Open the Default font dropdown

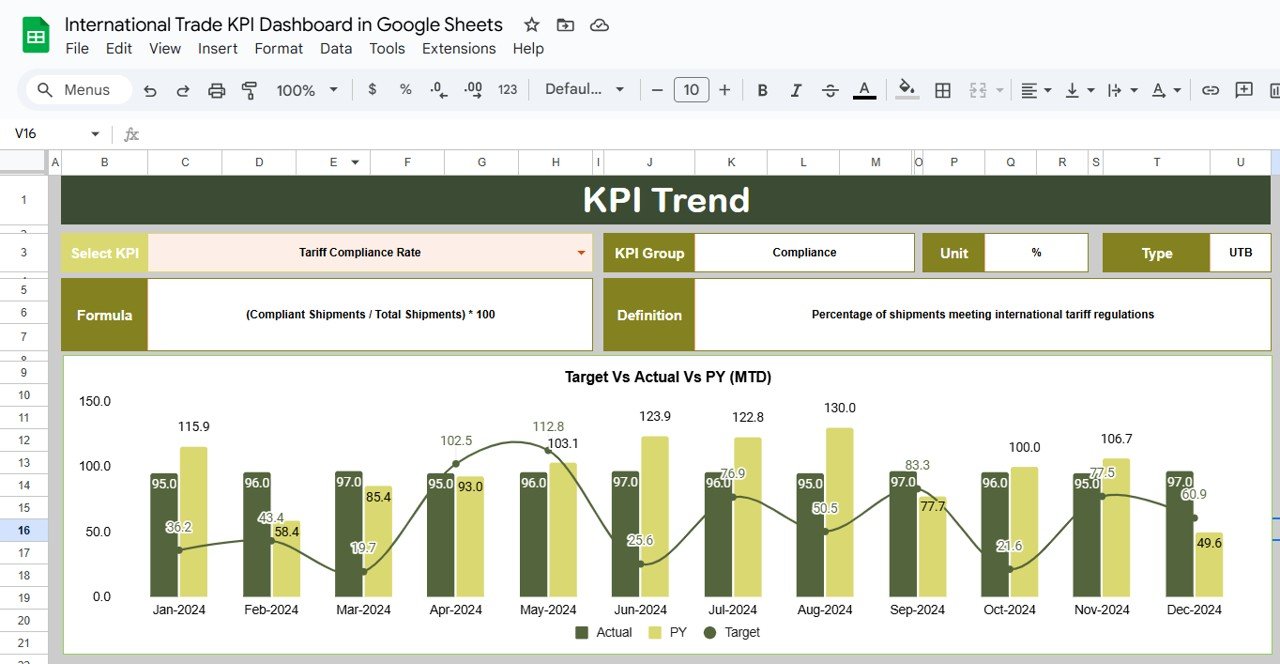coord(585,89)
